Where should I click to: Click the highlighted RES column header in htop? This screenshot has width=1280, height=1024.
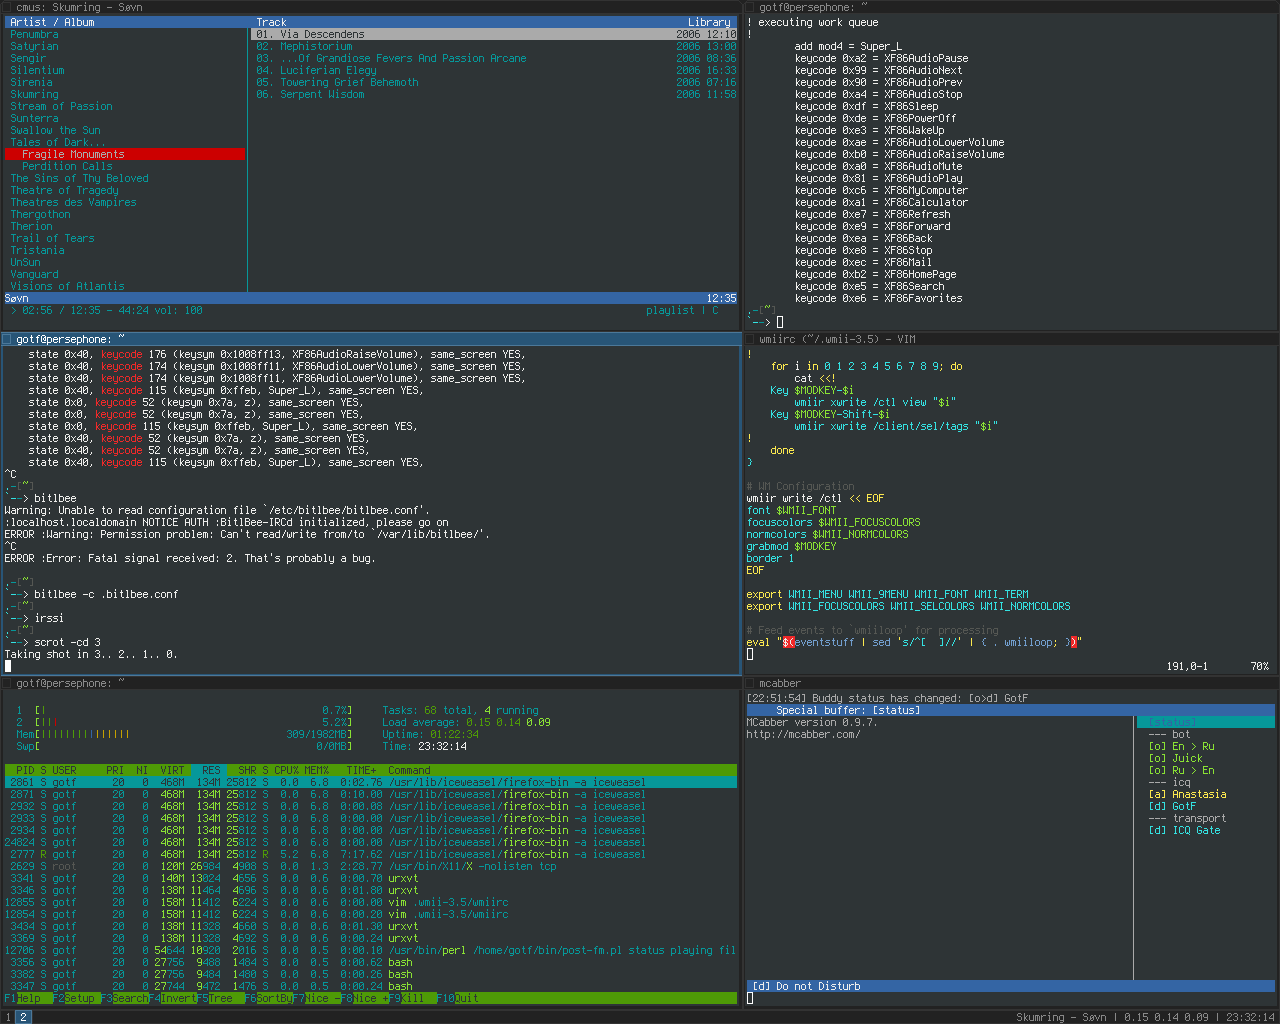pos(209,770)
